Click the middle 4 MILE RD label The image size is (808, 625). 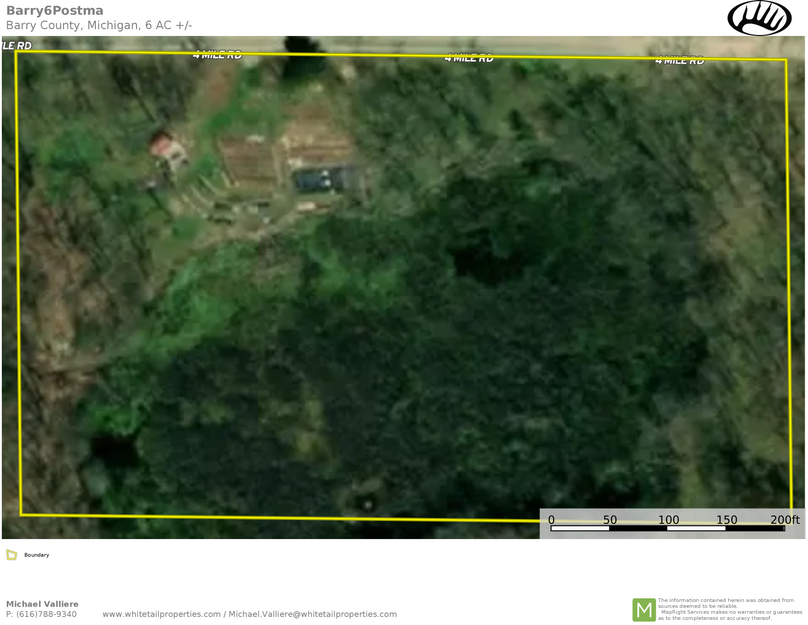(469, 58)
